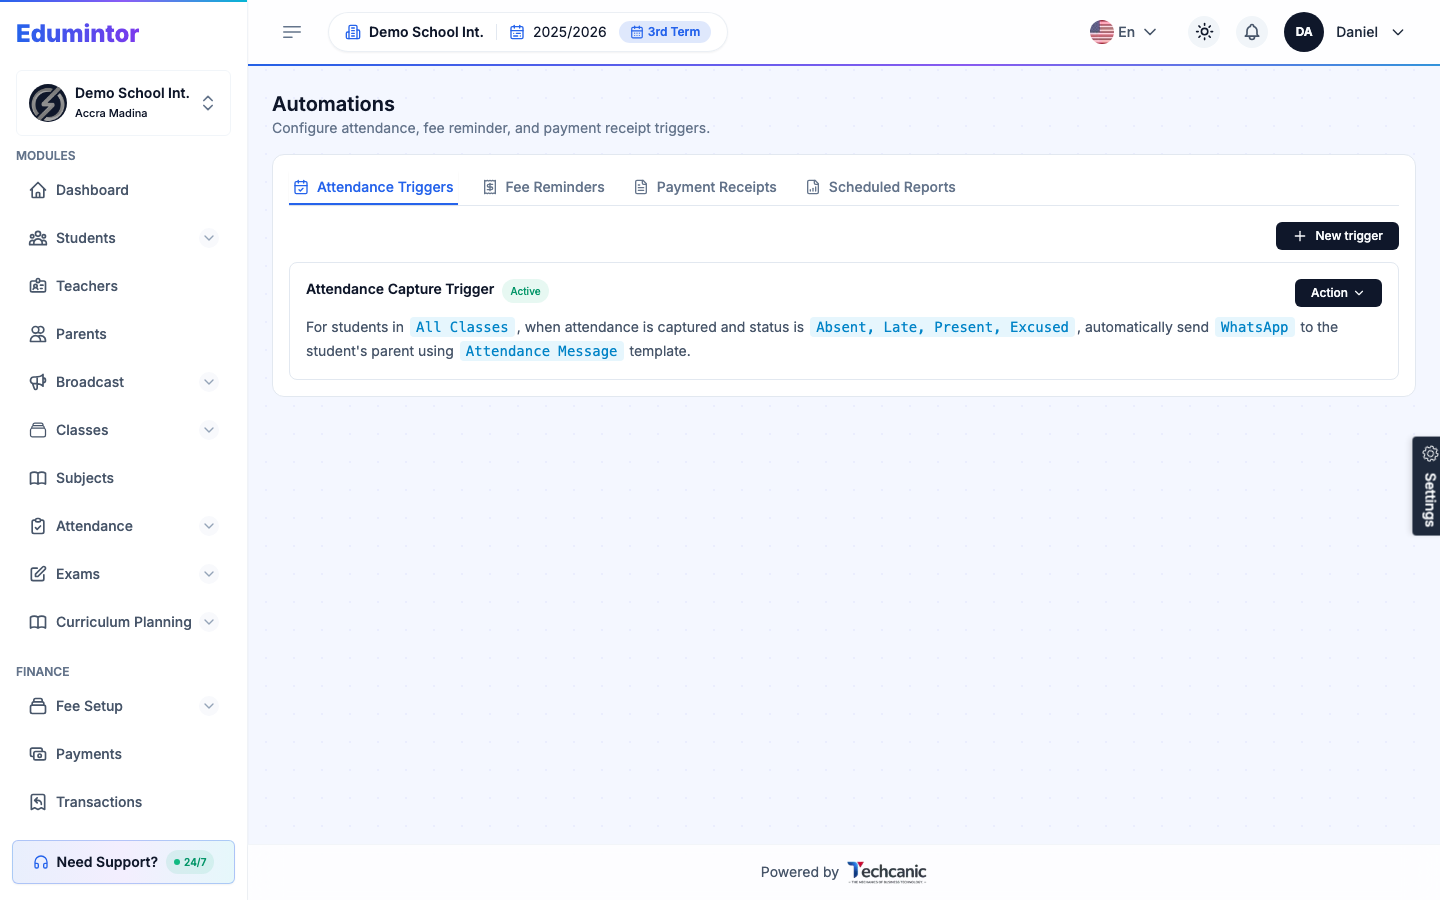Click the Classes icon in sidebar
Viewport: 1440px width, 900px height.
(38, 430)
